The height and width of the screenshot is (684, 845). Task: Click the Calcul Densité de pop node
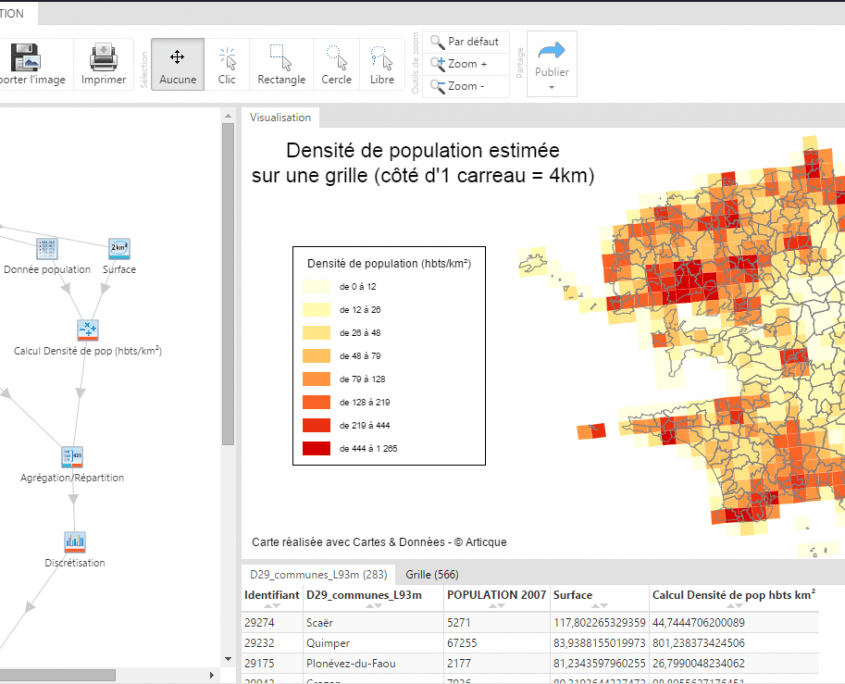click(x=88, y=330)
